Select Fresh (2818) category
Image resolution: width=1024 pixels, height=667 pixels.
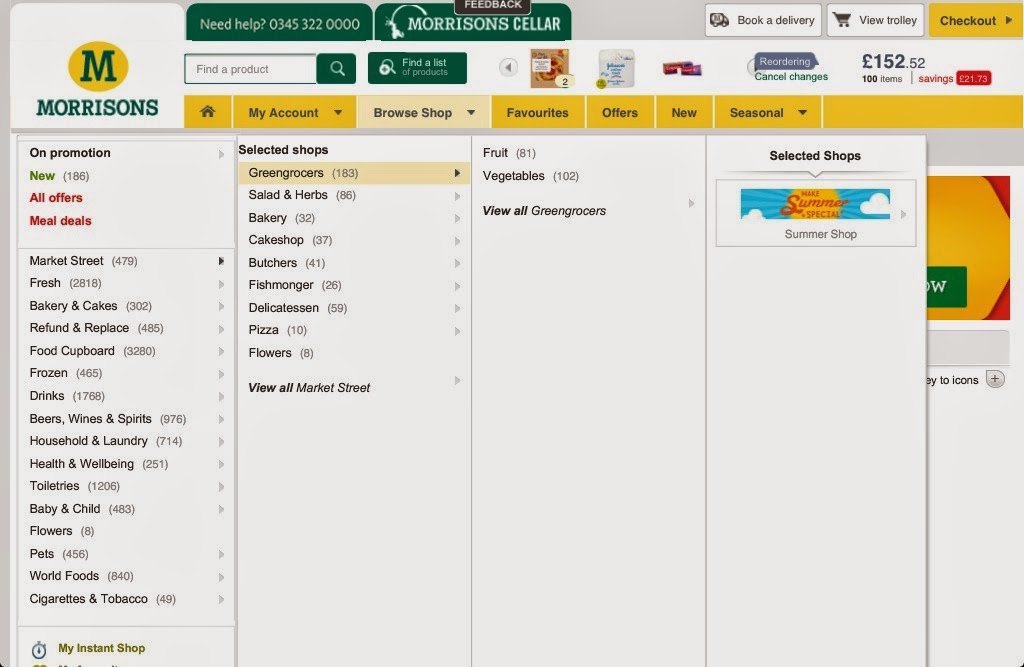click(127, 283)
